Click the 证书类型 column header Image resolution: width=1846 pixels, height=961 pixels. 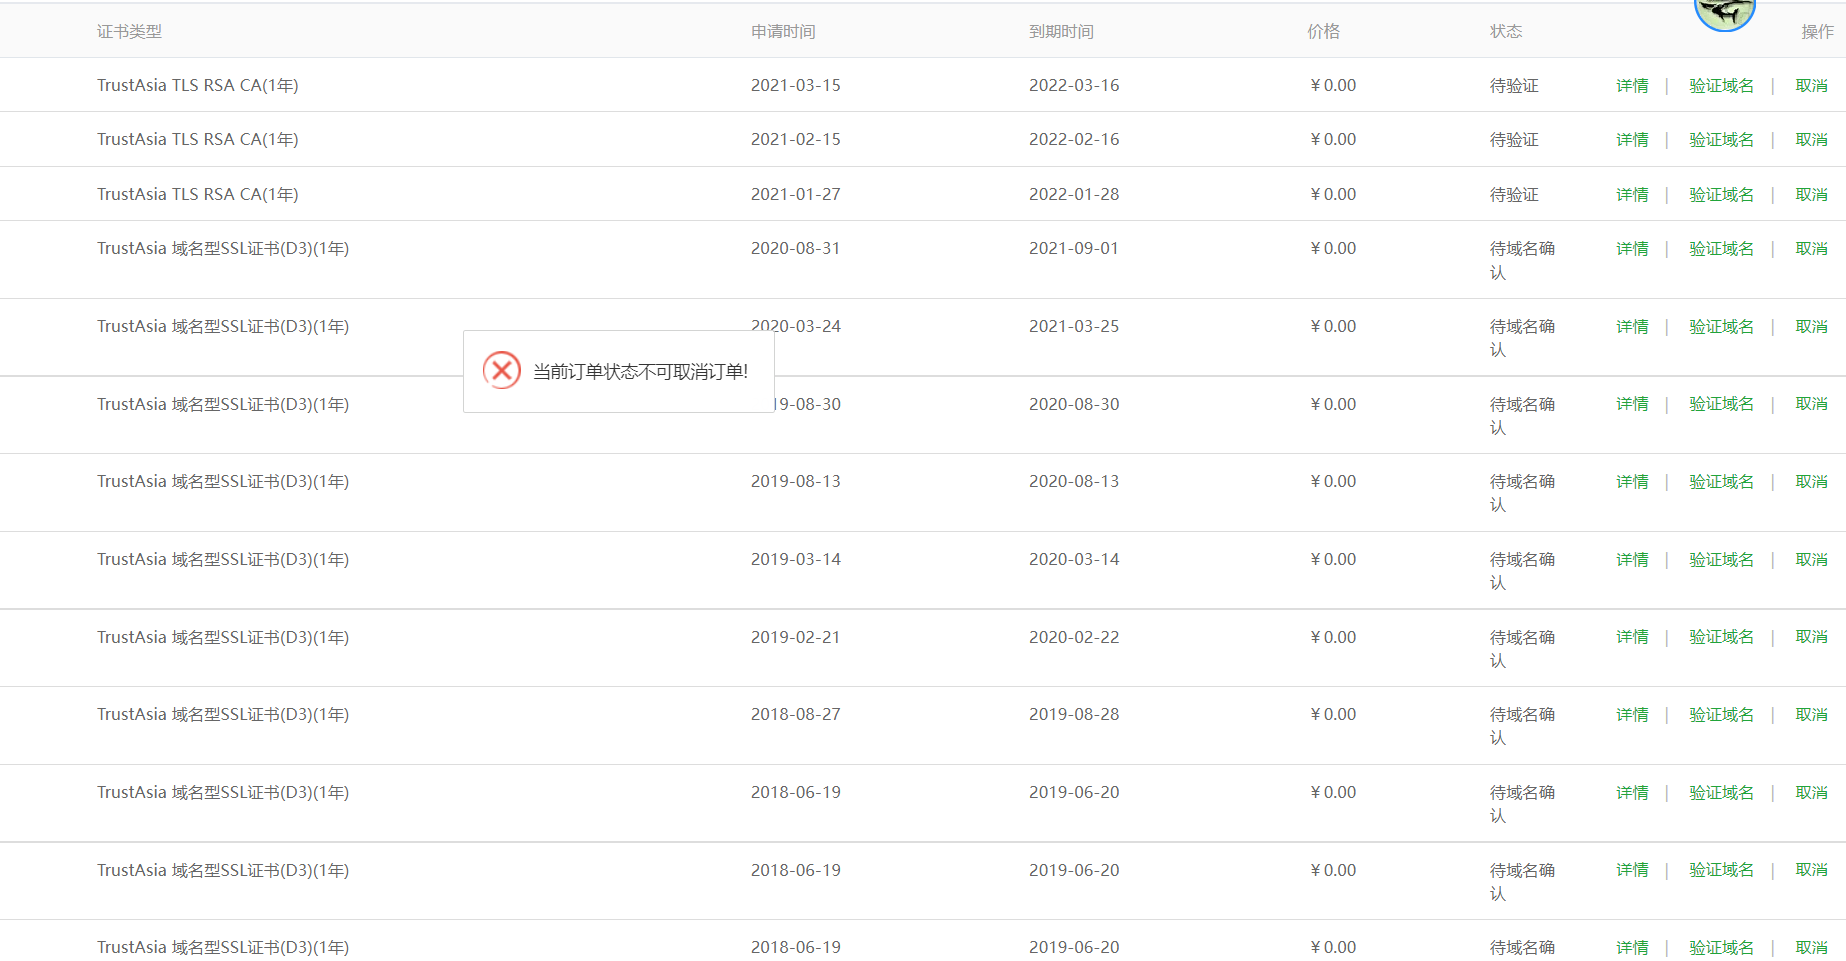pos(129,32)
